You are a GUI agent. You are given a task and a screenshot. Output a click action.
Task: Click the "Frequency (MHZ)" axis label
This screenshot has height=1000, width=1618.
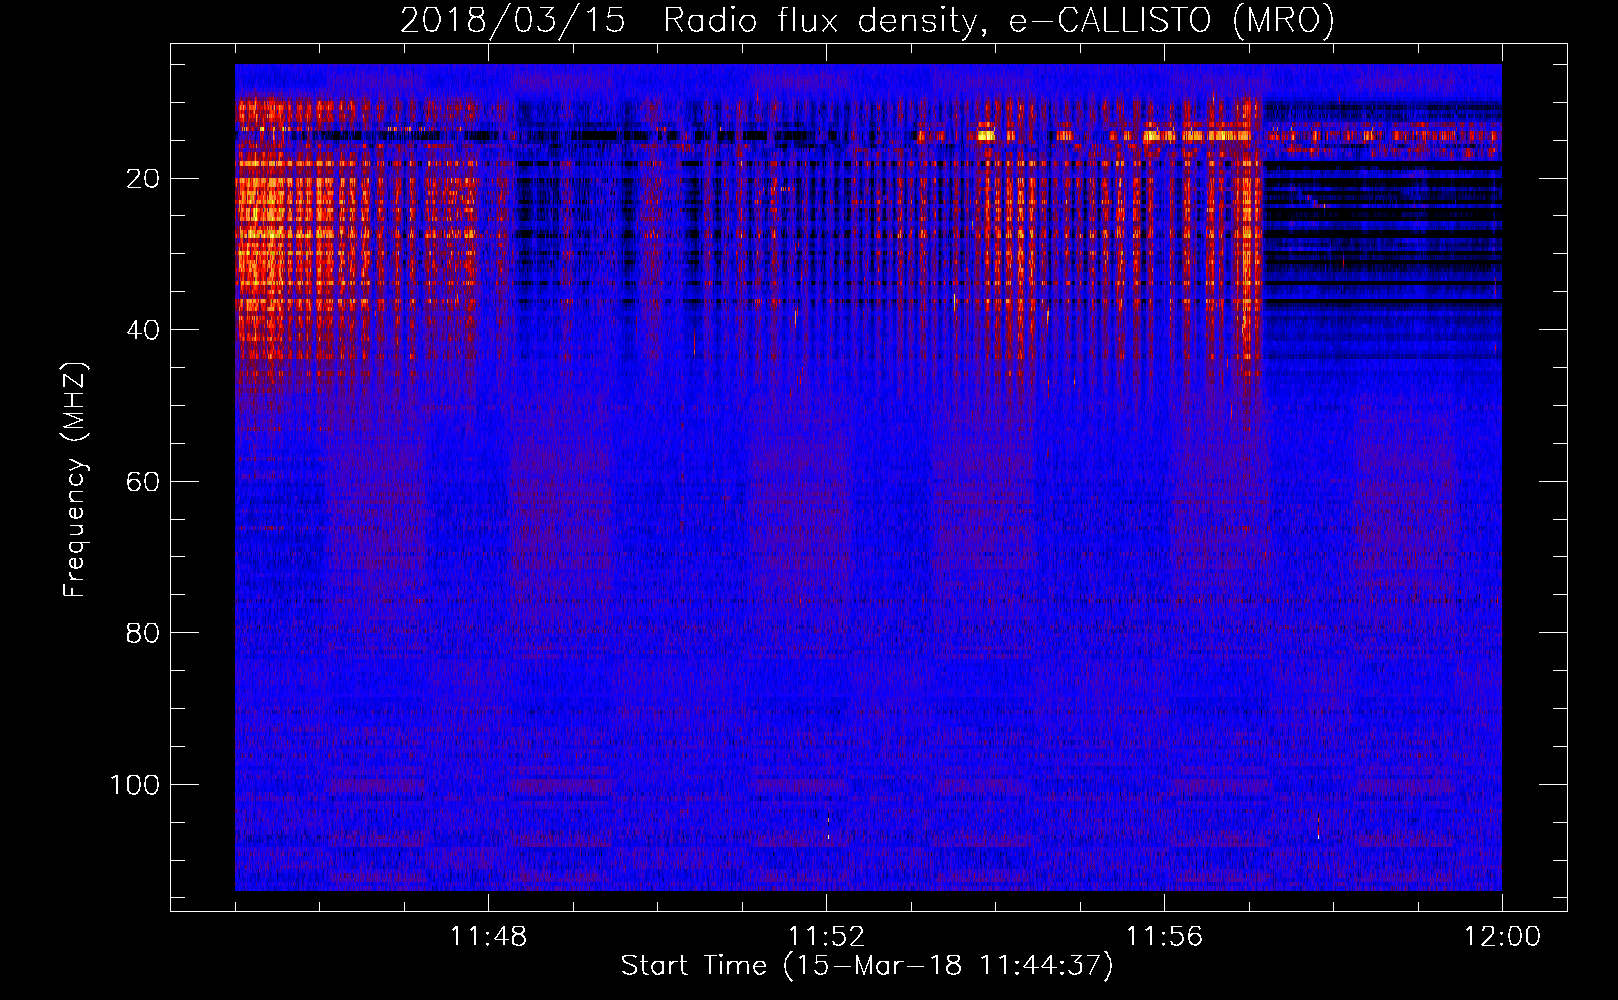coord(76,480)
